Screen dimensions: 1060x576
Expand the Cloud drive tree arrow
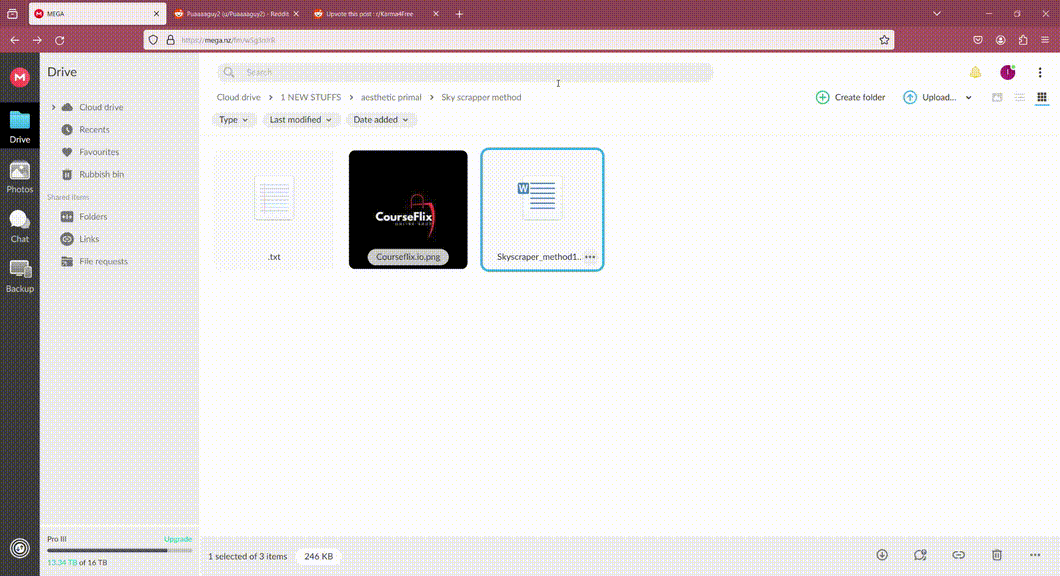point(53,107)
